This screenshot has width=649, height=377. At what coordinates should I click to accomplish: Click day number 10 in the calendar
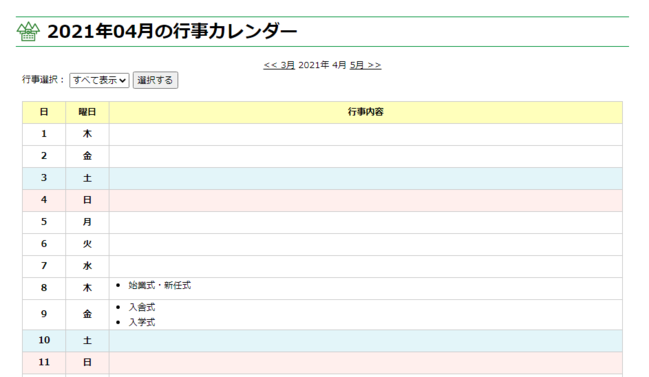coord(44,340)
